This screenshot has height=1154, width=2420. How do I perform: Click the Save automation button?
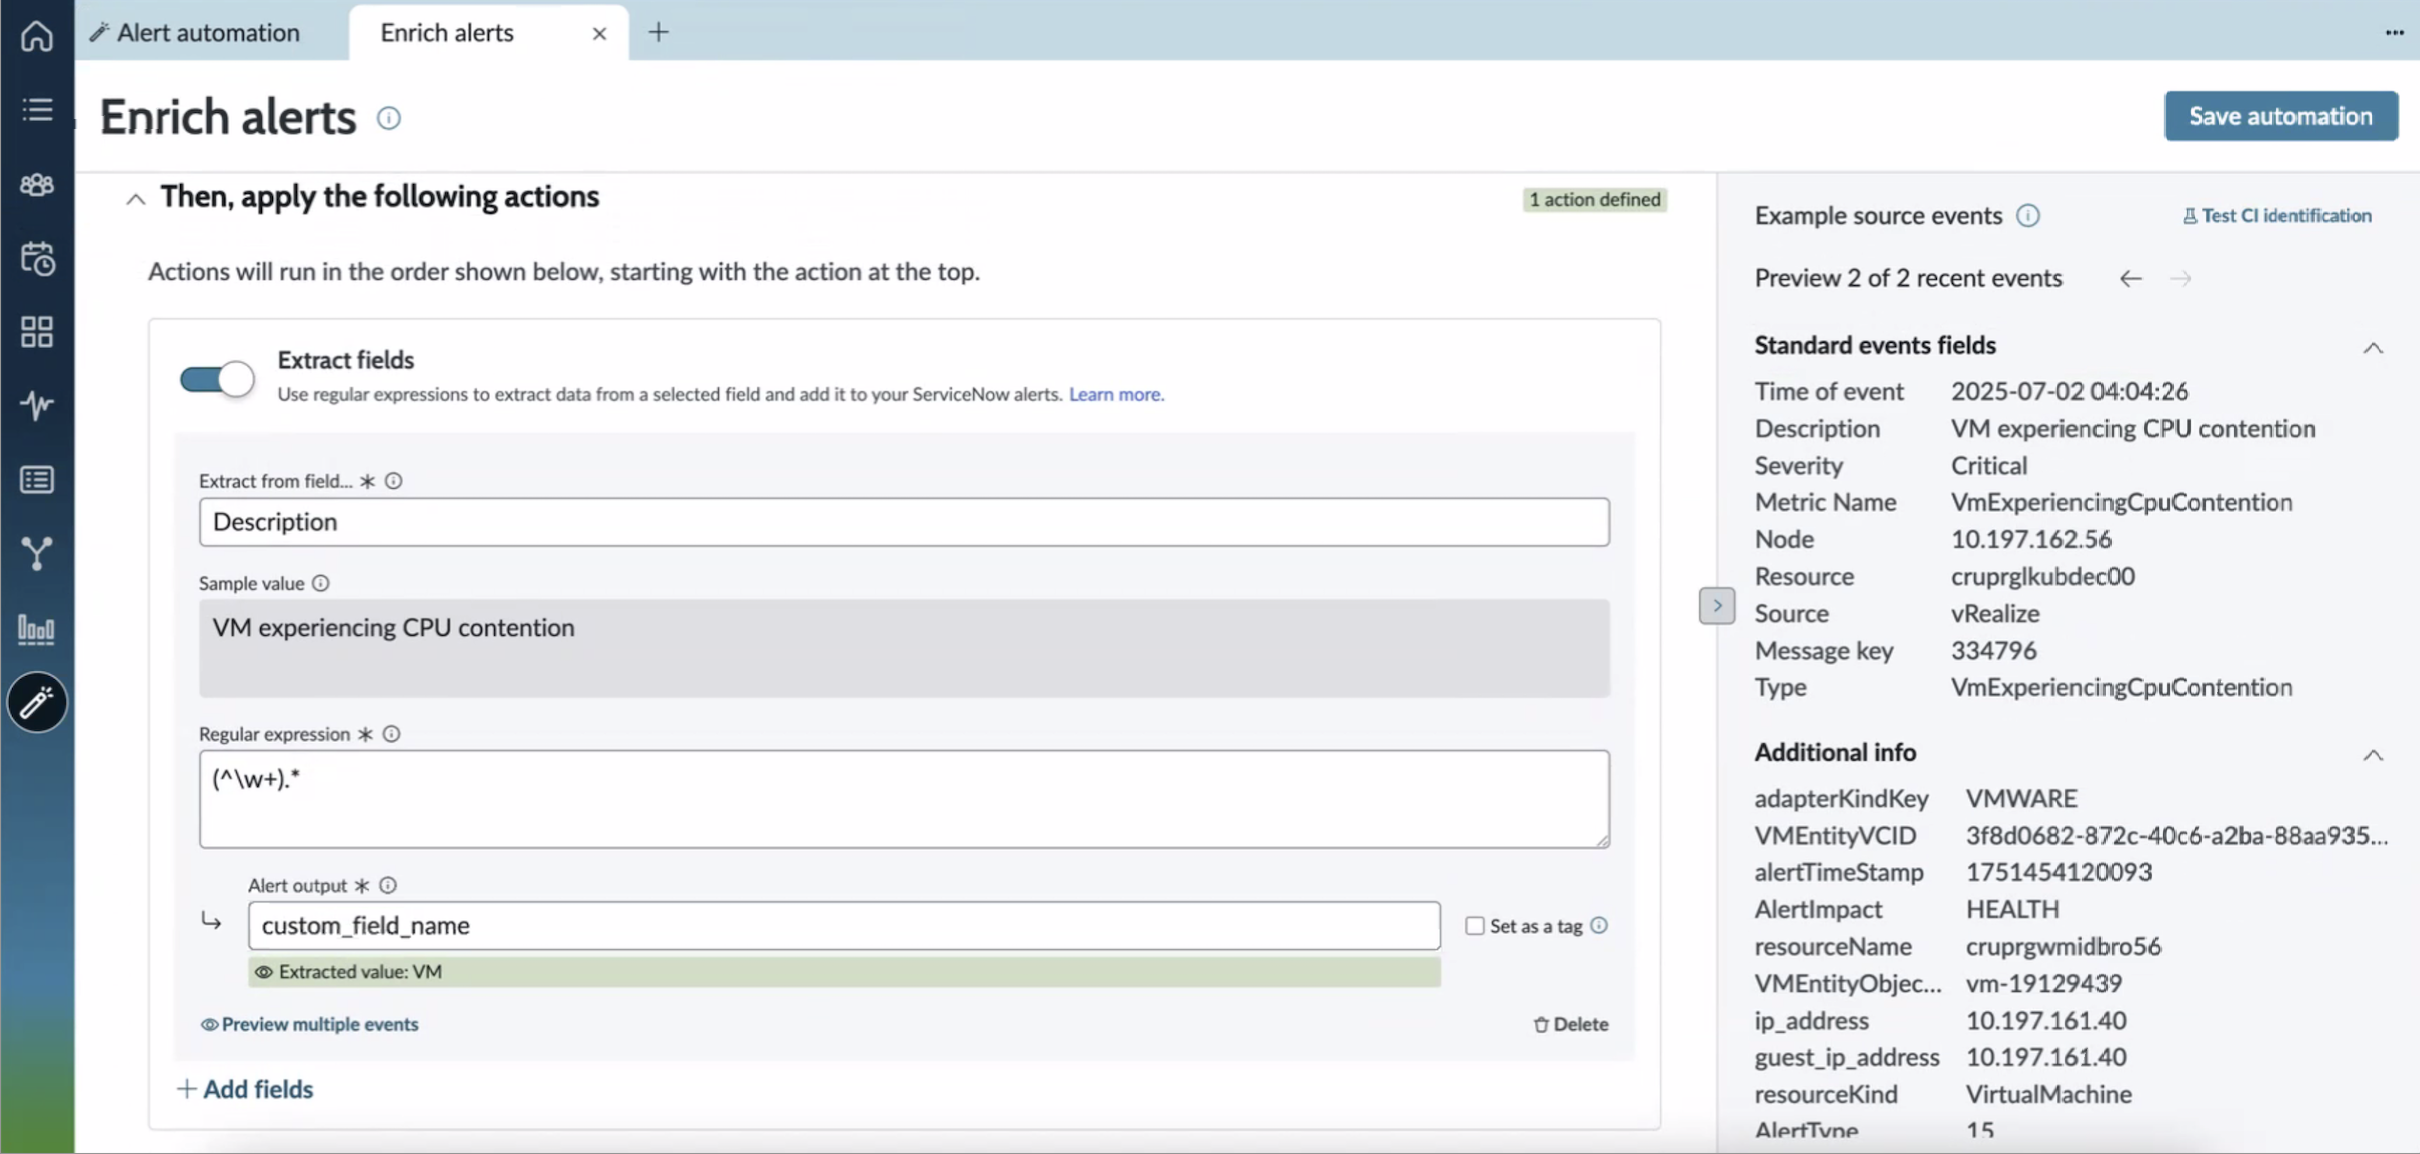2281,116
